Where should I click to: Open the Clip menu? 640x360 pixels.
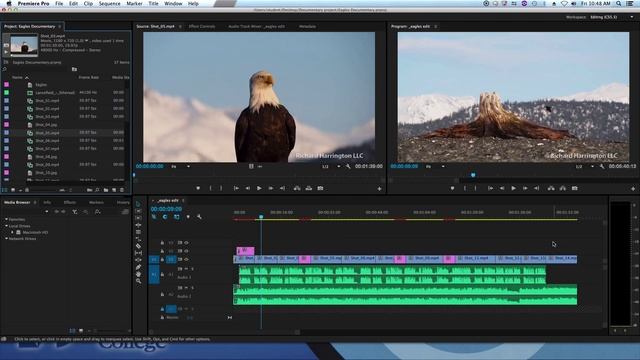click(88, 3)
